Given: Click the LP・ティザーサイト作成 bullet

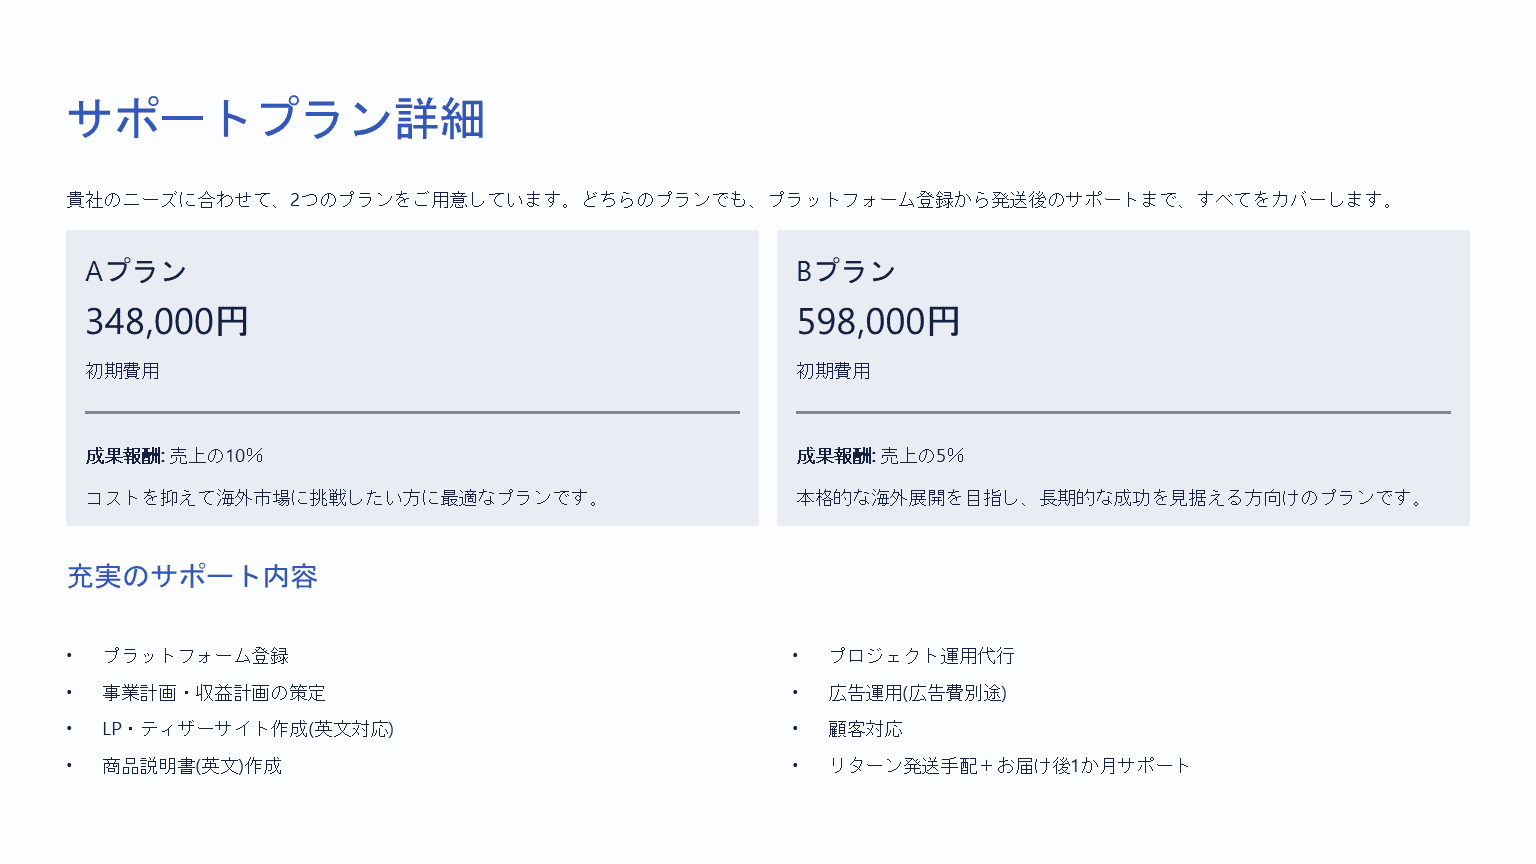Looking at the screenshot, I should click(248, 729).
